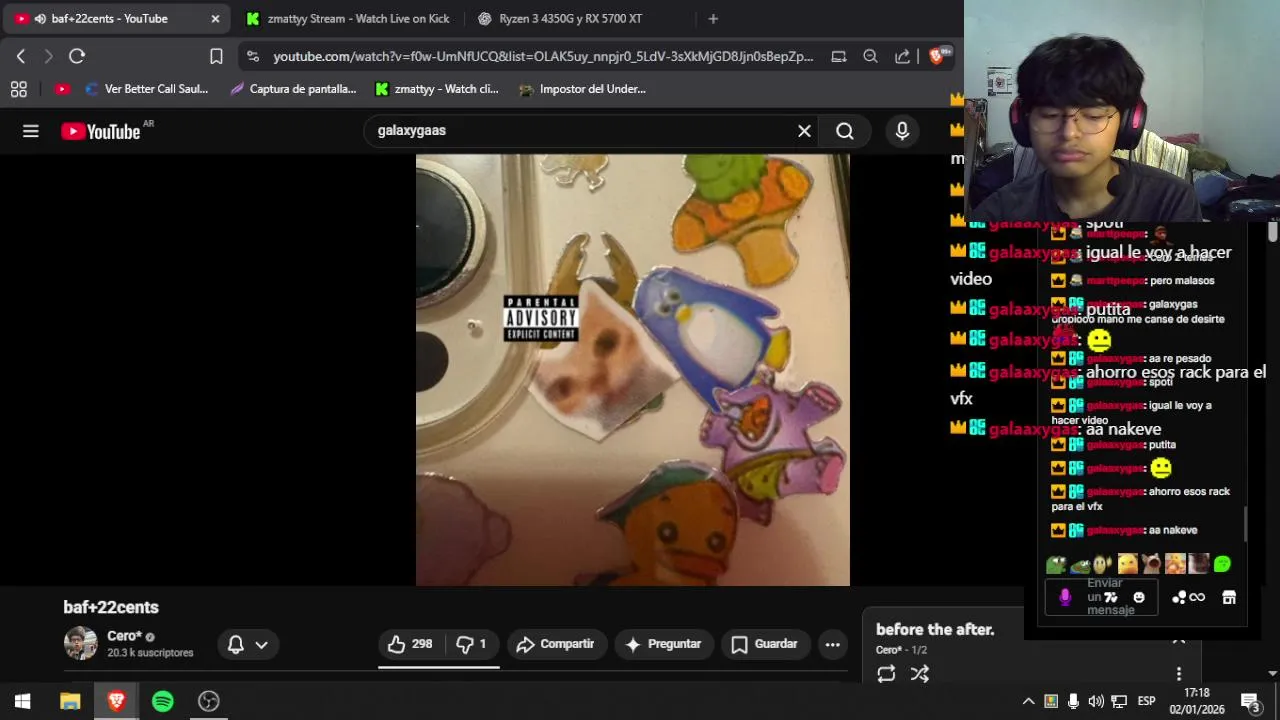1280x720 pixels.
Task: Open the taskbar clock 17:18
Action: pyautogui.click(x=1197, y=701)
